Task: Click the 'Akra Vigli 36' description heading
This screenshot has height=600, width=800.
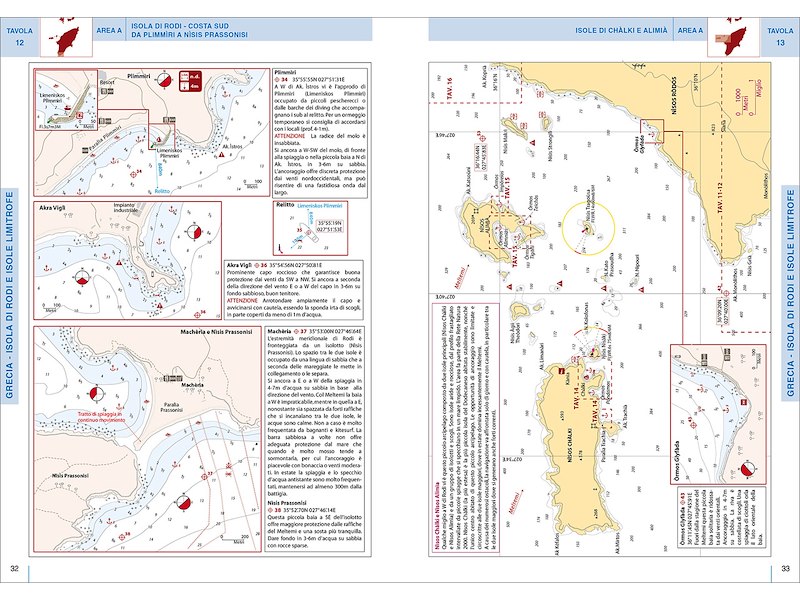Action: click(246, 265)
